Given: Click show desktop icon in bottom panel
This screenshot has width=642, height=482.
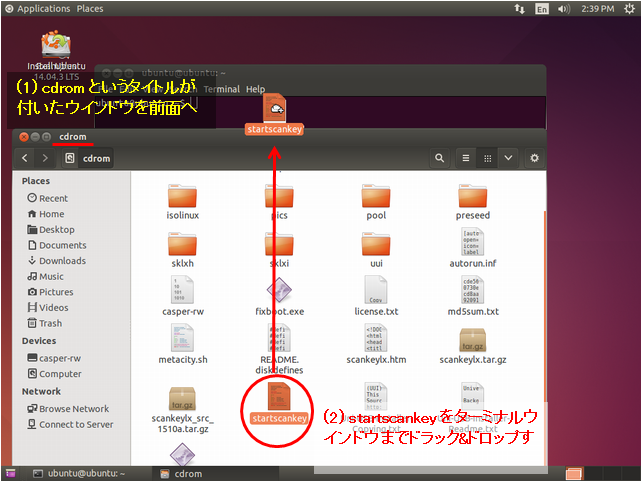Looking at the screenshot, I should pyautogui.click(x=10, y=473).
